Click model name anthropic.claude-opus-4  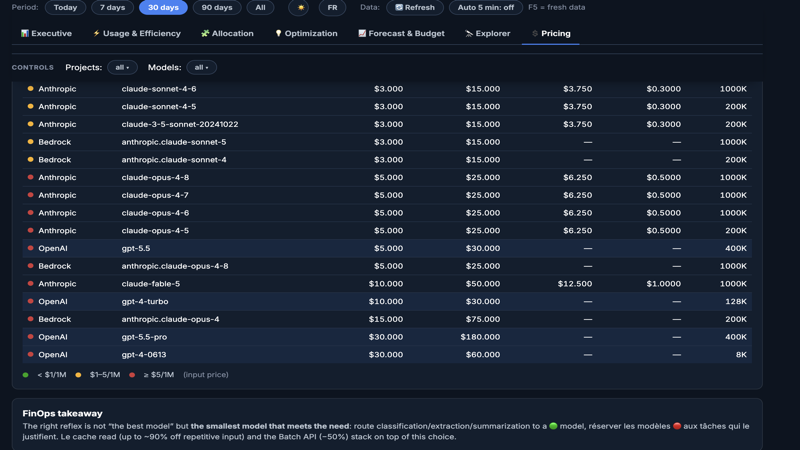click(x=170, y=319)
